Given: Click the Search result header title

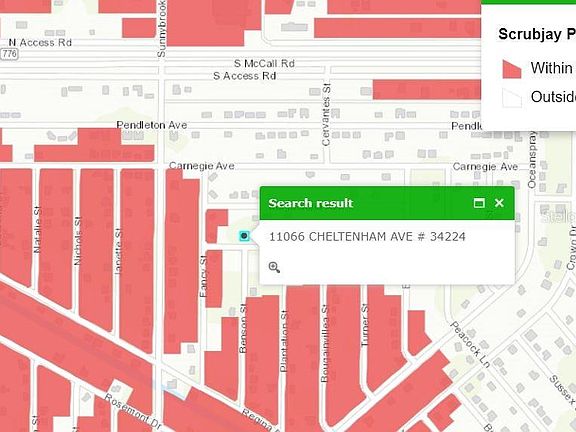Looking at the screenshot, I should (310, 203).
